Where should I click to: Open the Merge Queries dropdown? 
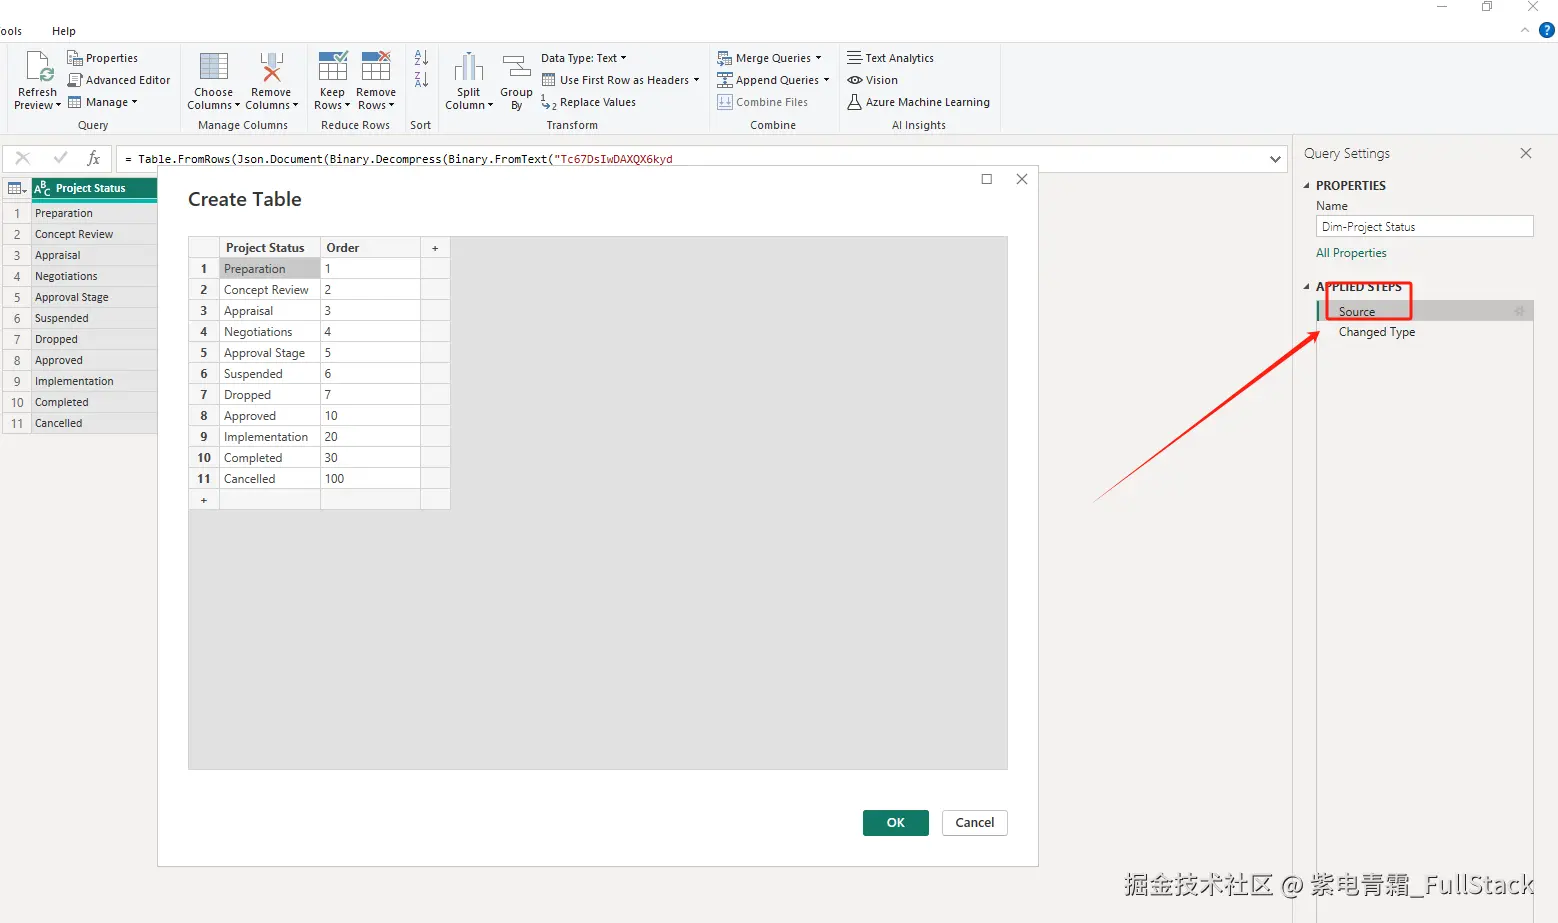pos(769,58)
